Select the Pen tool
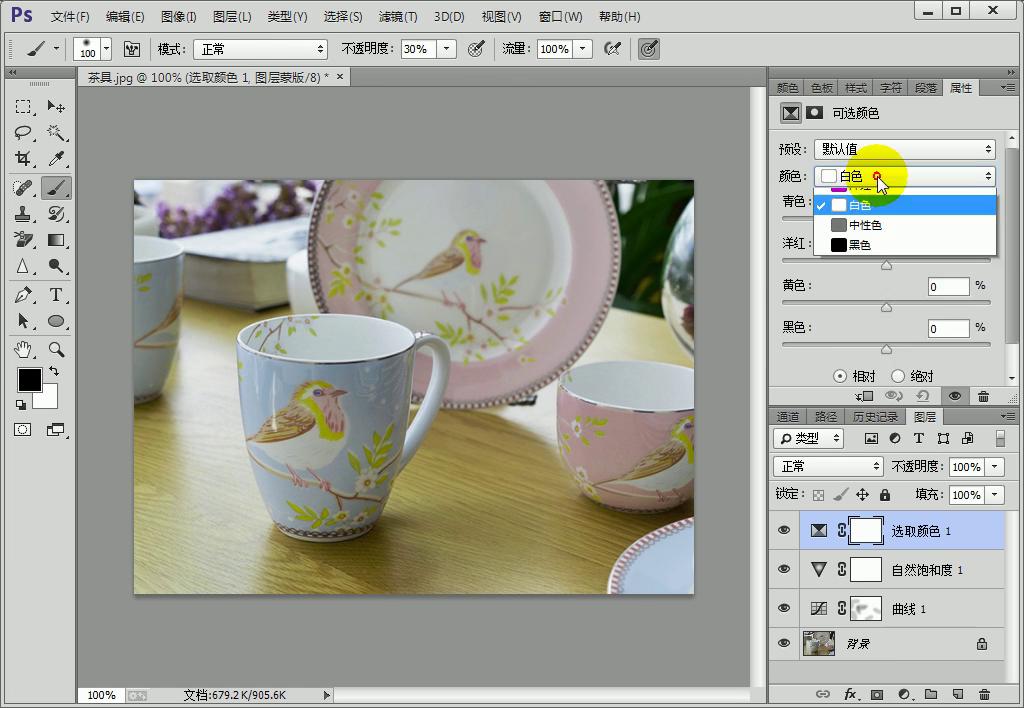The width and height of the screenshot is (1024, 708). [23, 295]
